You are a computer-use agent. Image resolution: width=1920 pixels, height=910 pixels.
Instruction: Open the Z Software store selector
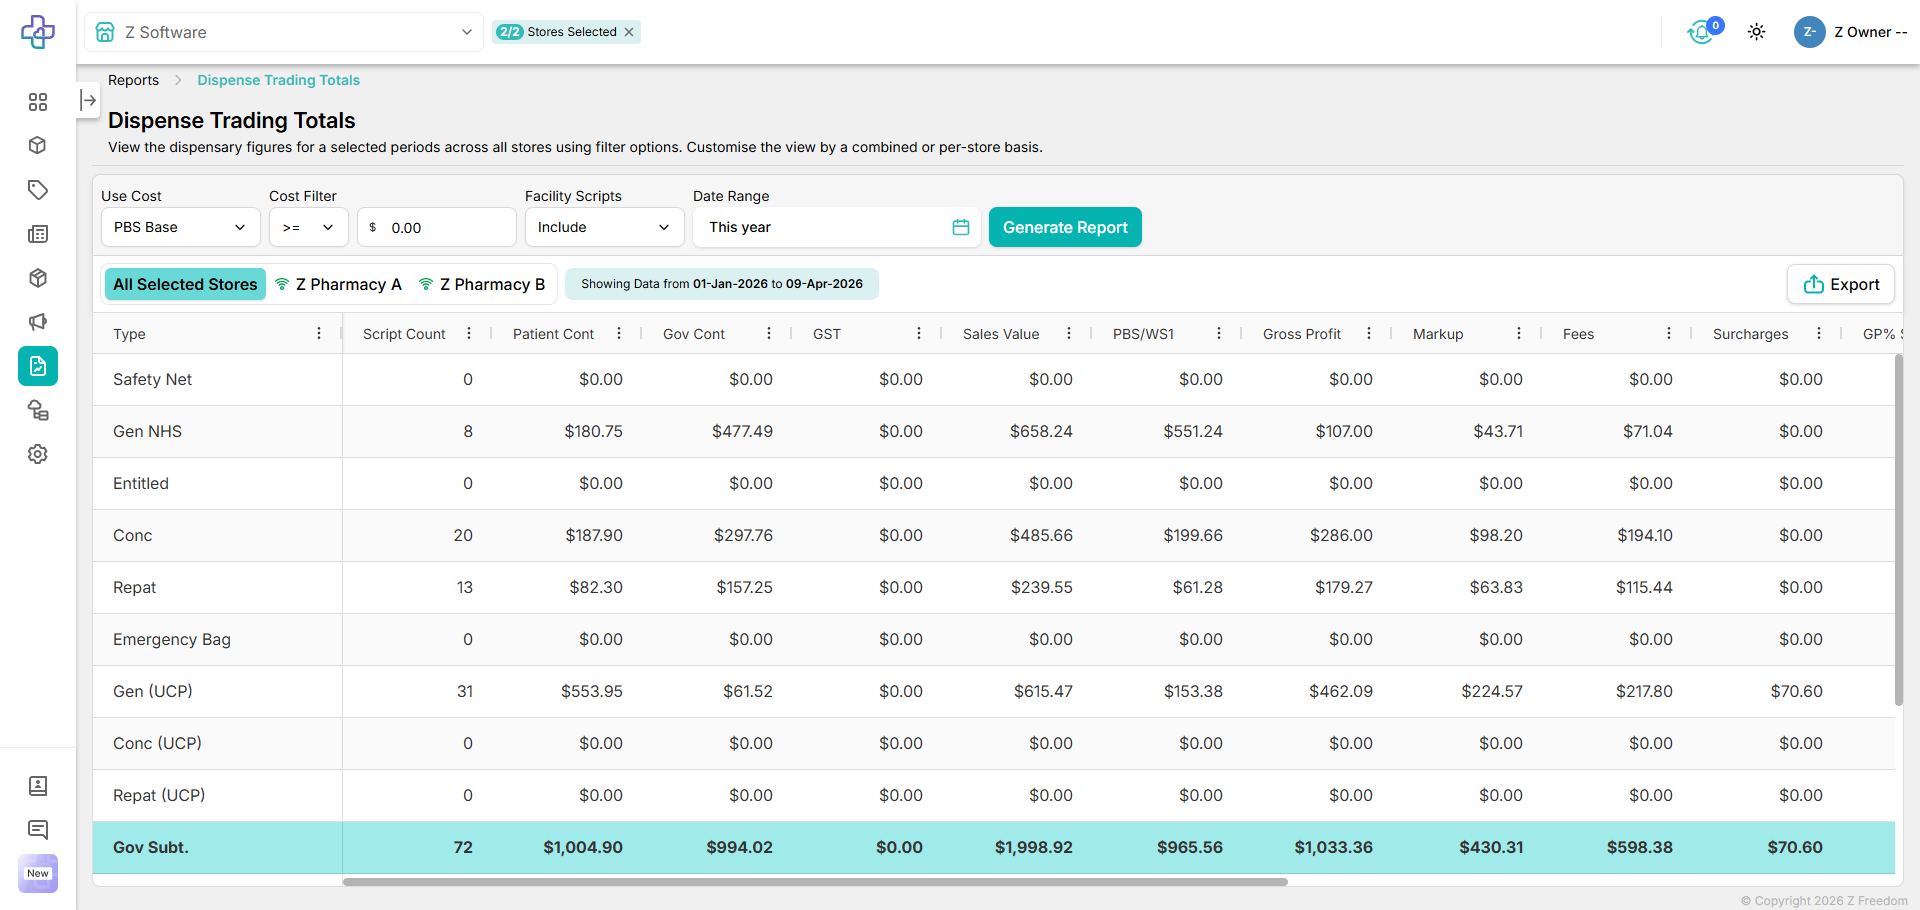coord(284,32)
